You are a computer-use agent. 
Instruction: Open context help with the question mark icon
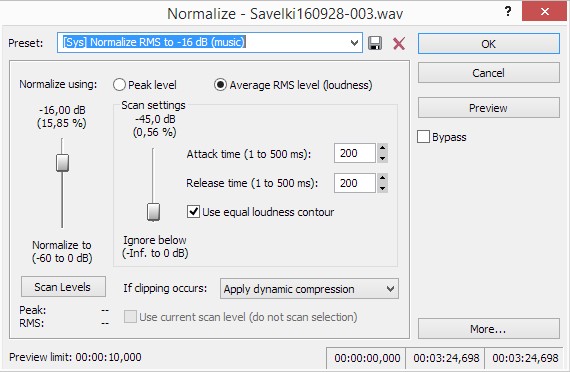pyautogui.click(x=508, y=11)
